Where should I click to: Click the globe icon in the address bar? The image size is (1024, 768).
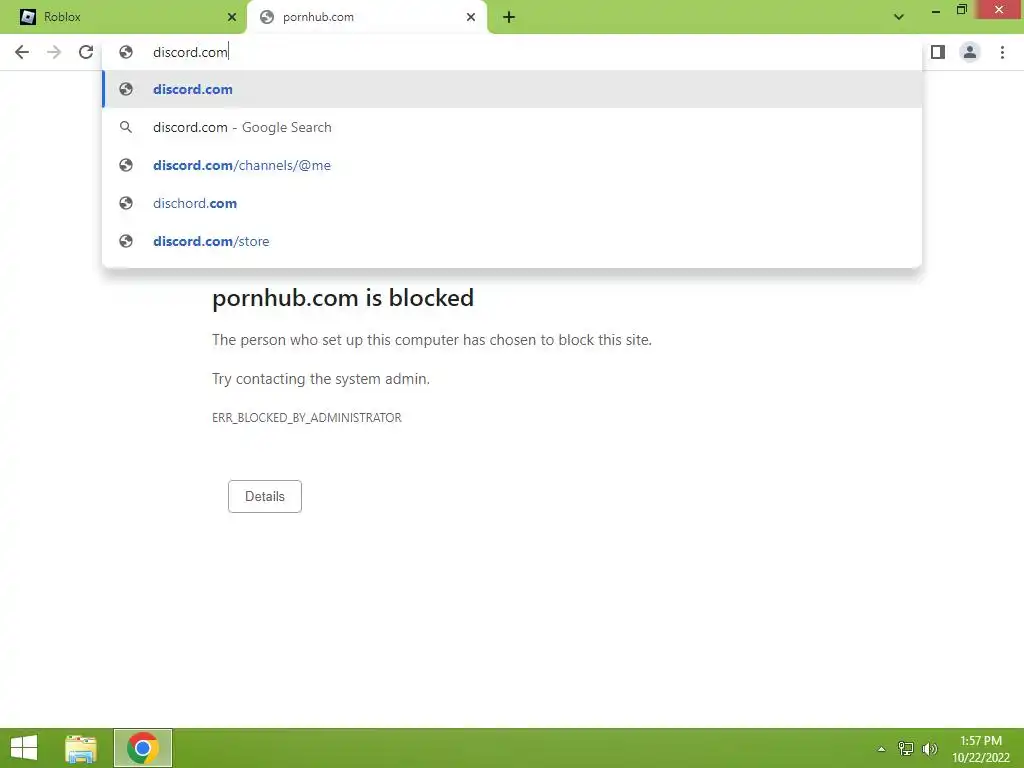pos(126,52)
